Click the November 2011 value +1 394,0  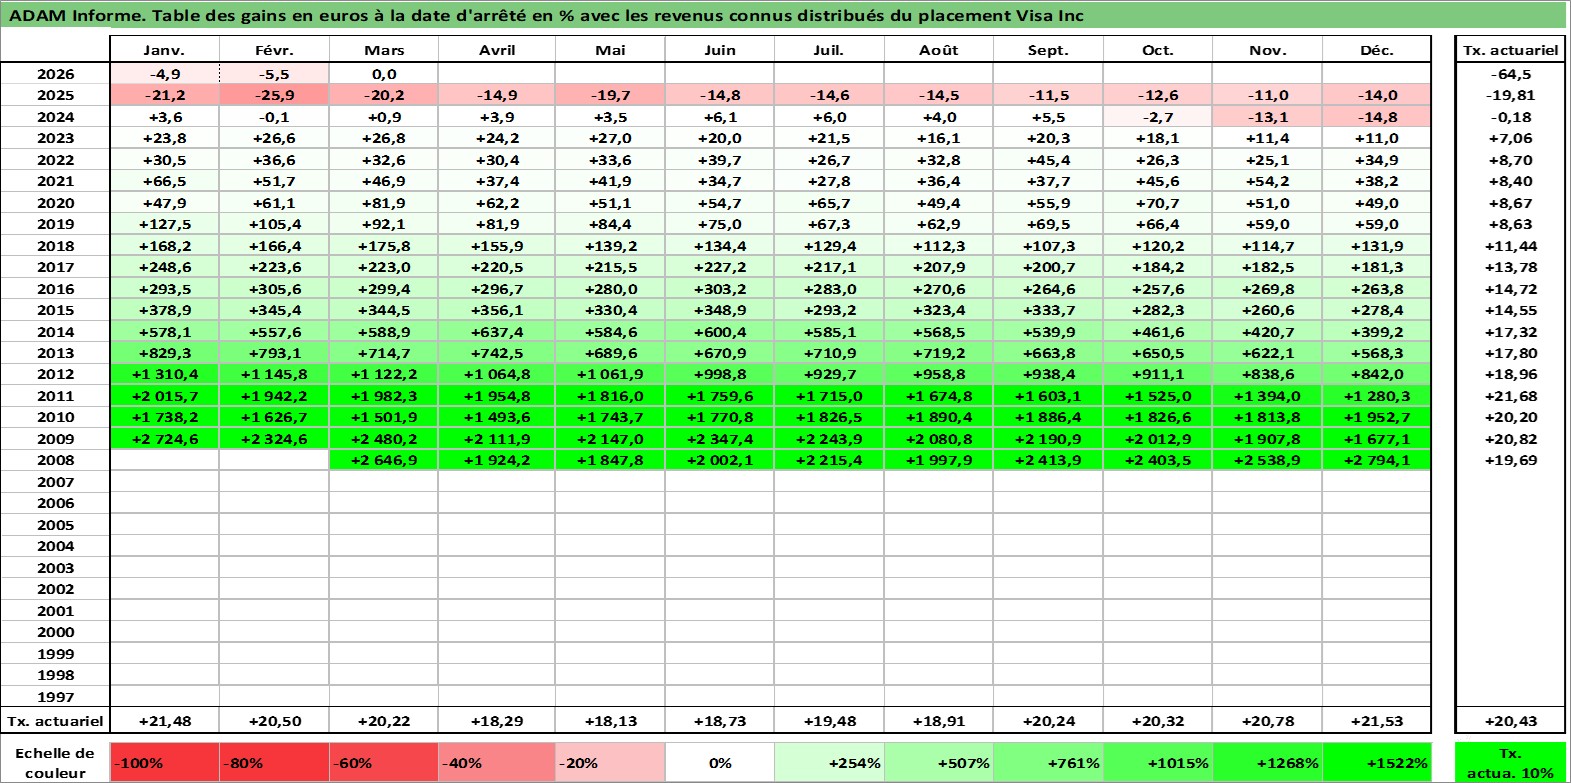click(1267, 396)
